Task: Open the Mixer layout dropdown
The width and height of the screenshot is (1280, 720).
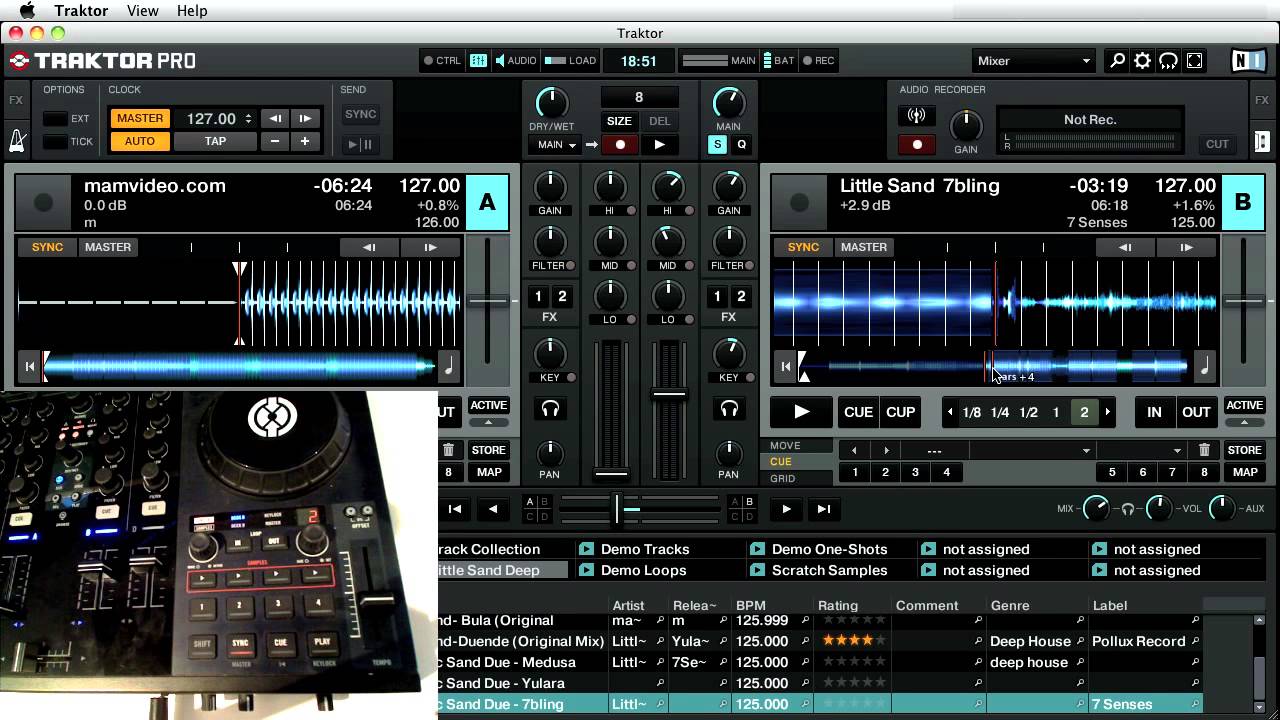Action: point(1034,61)
